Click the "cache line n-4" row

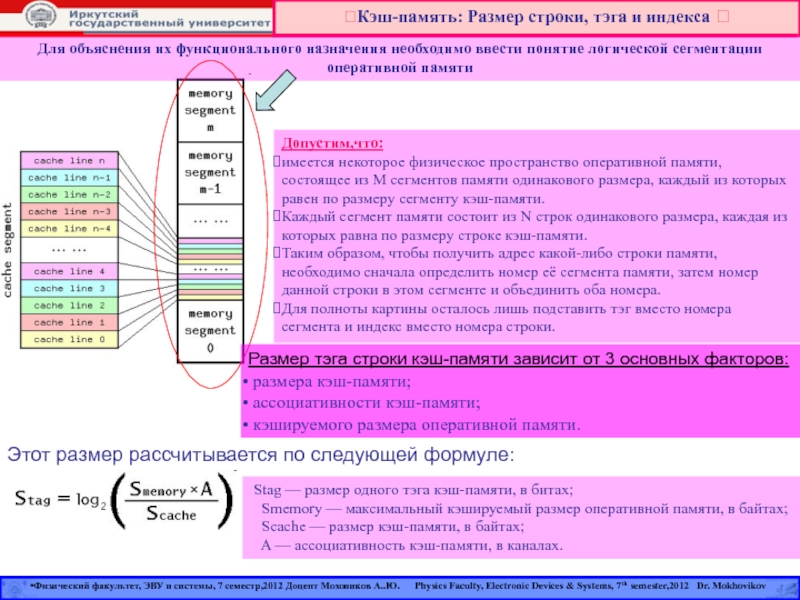coord(69,228)
